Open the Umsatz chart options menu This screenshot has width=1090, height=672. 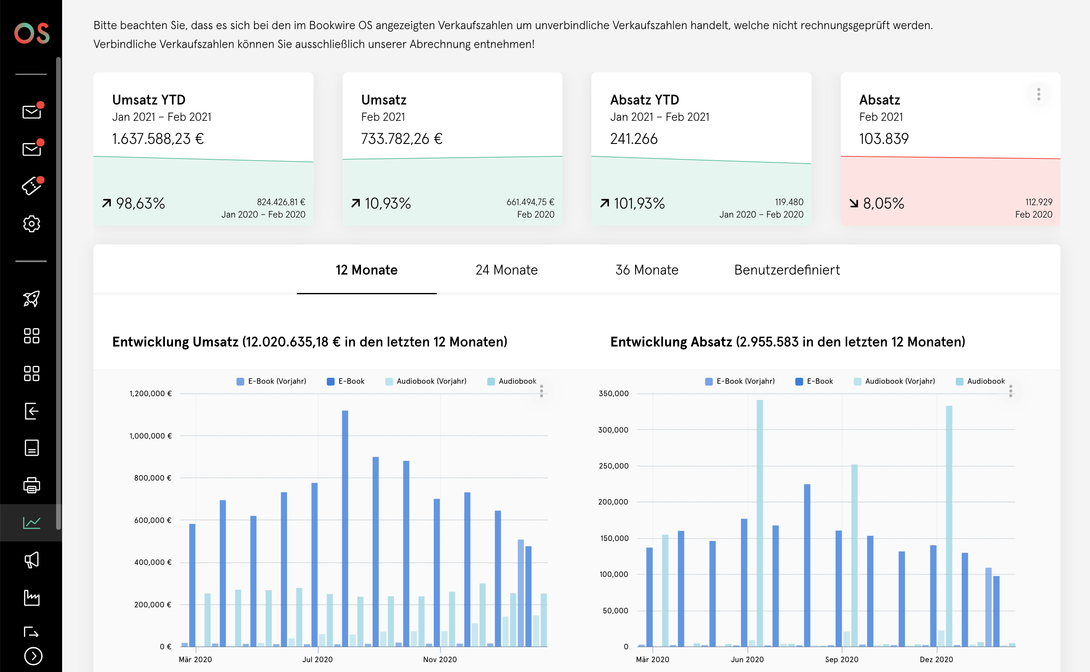point(542,391)
